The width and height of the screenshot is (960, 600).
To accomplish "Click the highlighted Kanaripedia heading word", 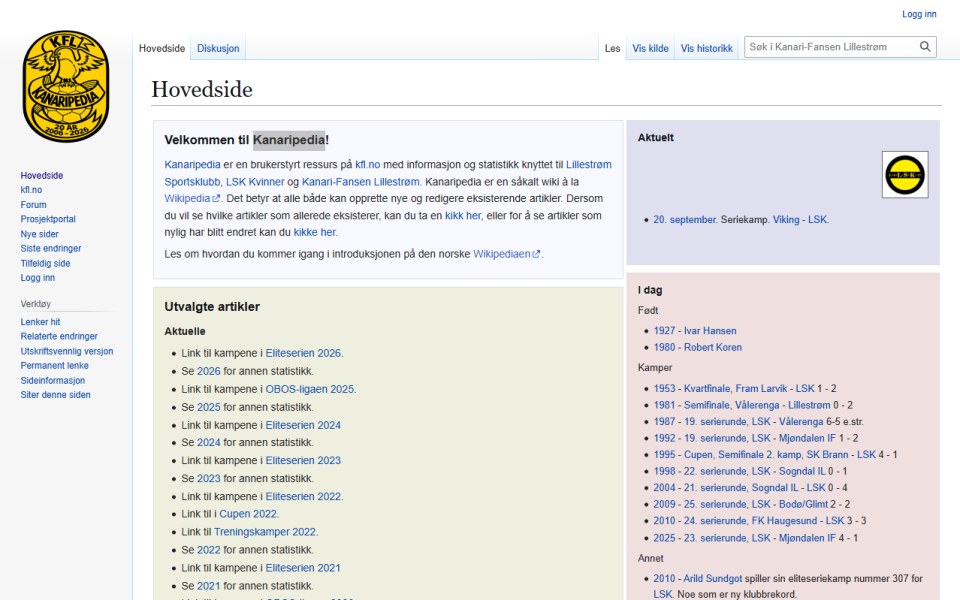I will tap(289, 140).
